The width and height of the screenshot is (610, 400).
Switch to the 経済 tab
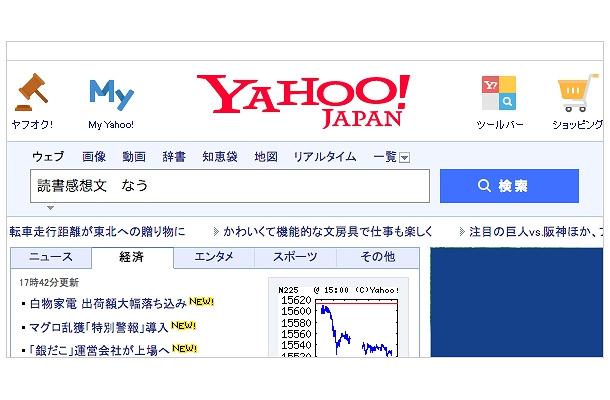click(132, 257)
